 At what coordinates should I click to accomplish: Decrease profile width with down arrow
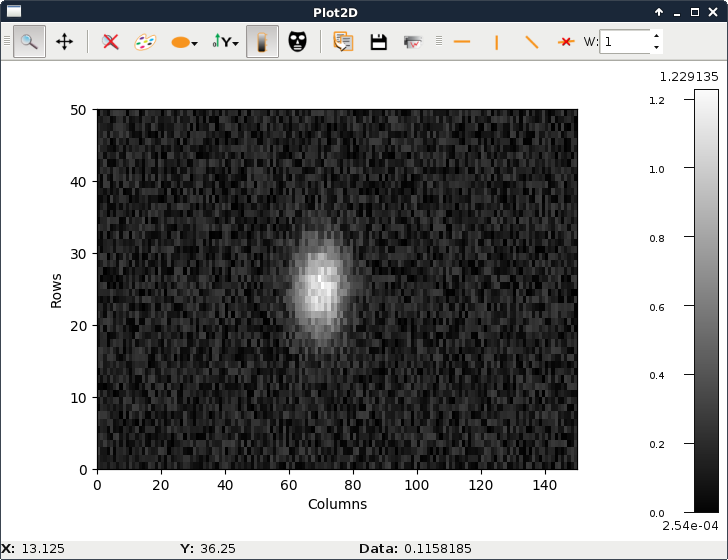(x=656, y=48)
